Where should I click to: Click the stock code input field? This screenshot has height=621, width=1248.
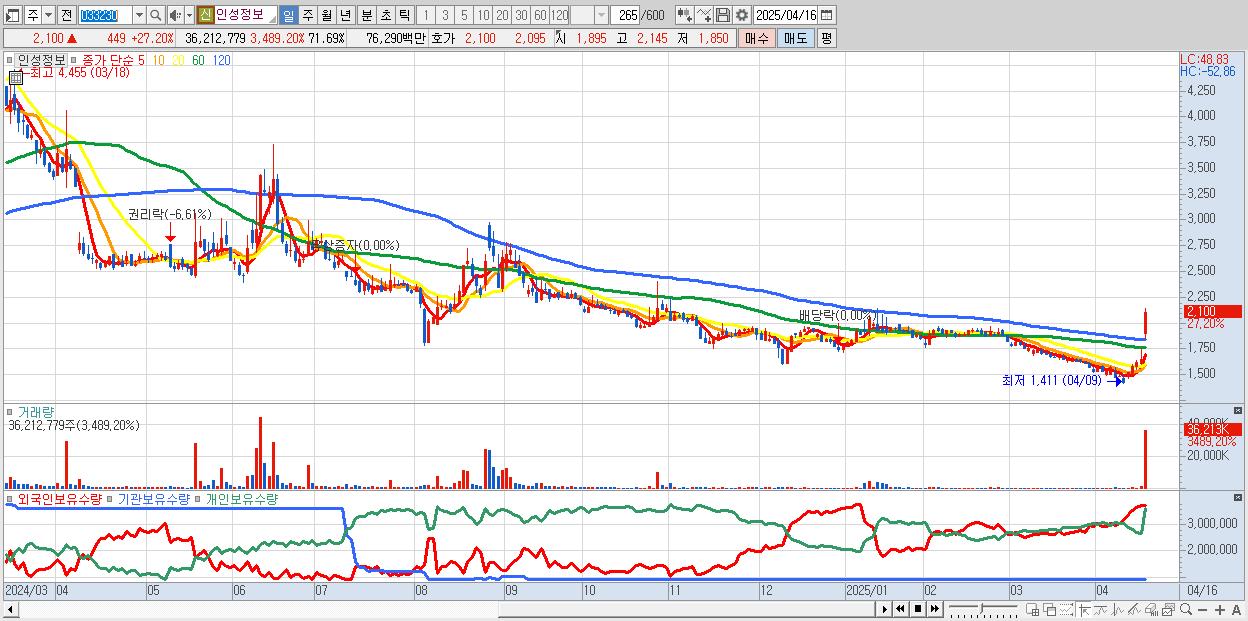[x=104, y=15]
